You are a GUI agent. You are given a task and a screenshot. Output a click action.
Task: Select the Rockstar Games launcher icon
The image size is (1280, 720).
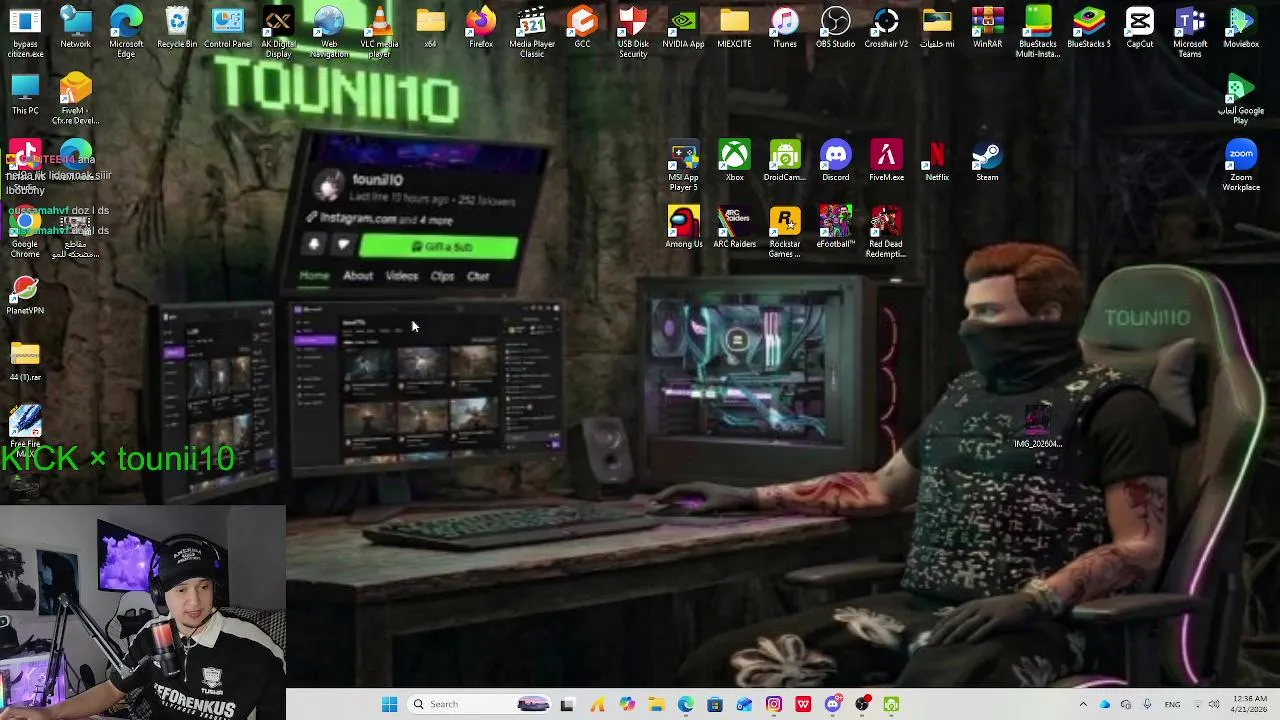click(x=785, y=232)
